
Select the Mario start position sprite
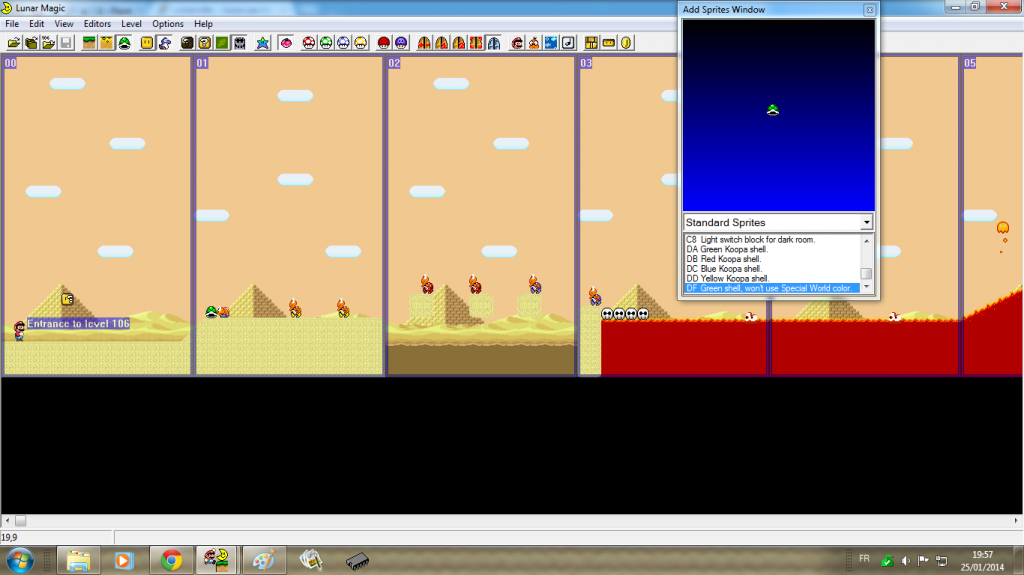click(x=19, y=331)
